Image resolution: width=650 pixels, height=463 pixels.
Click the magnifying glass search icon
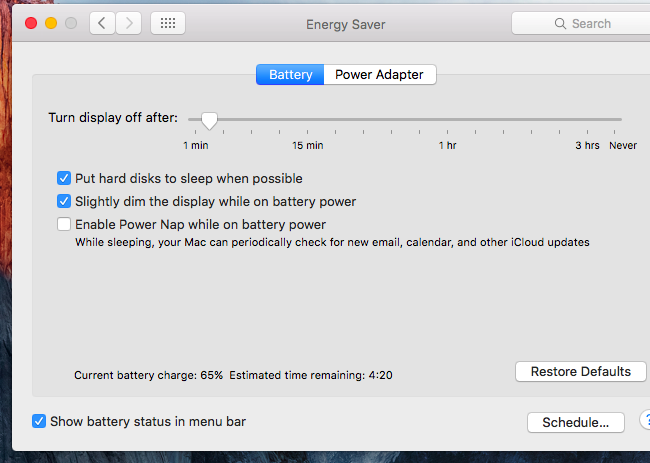560,24
